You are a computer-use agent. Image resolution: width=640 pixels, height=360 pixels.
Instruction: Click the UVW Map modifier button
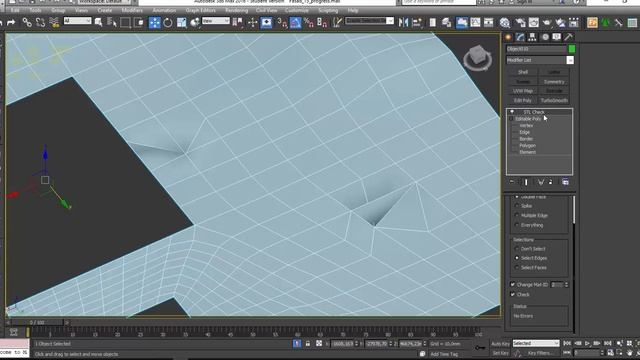(523, 91)
